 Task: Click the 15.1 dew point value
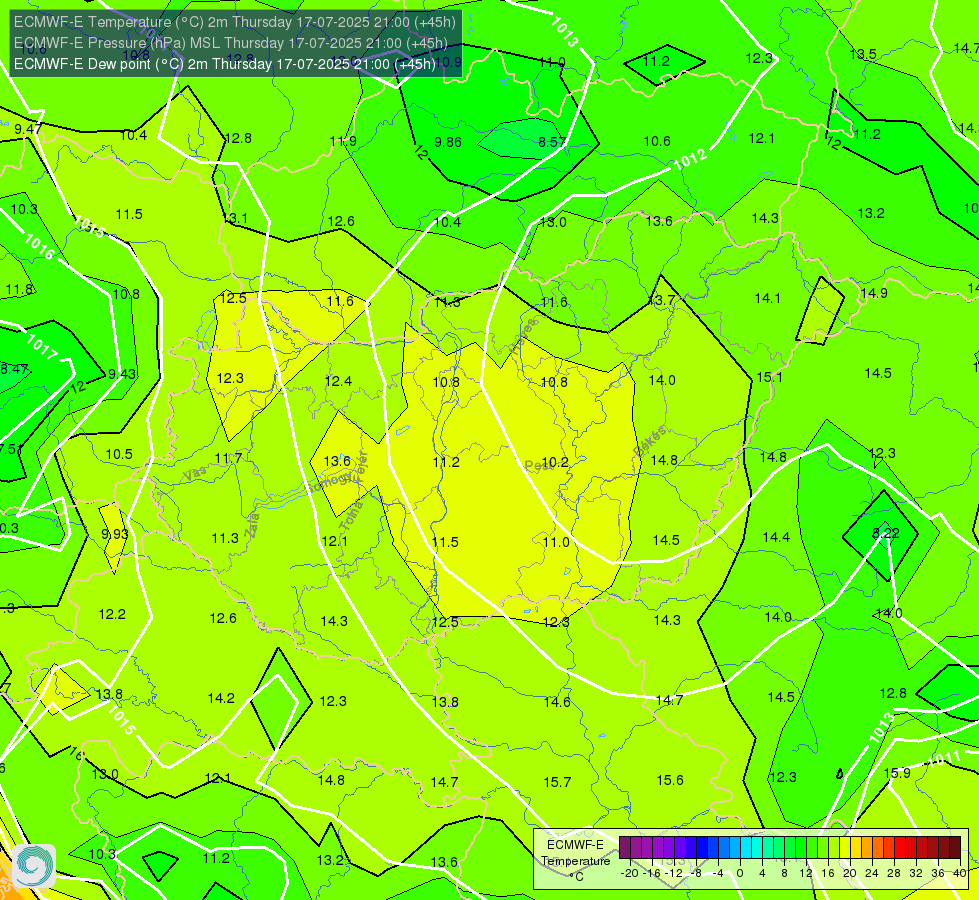769,378
